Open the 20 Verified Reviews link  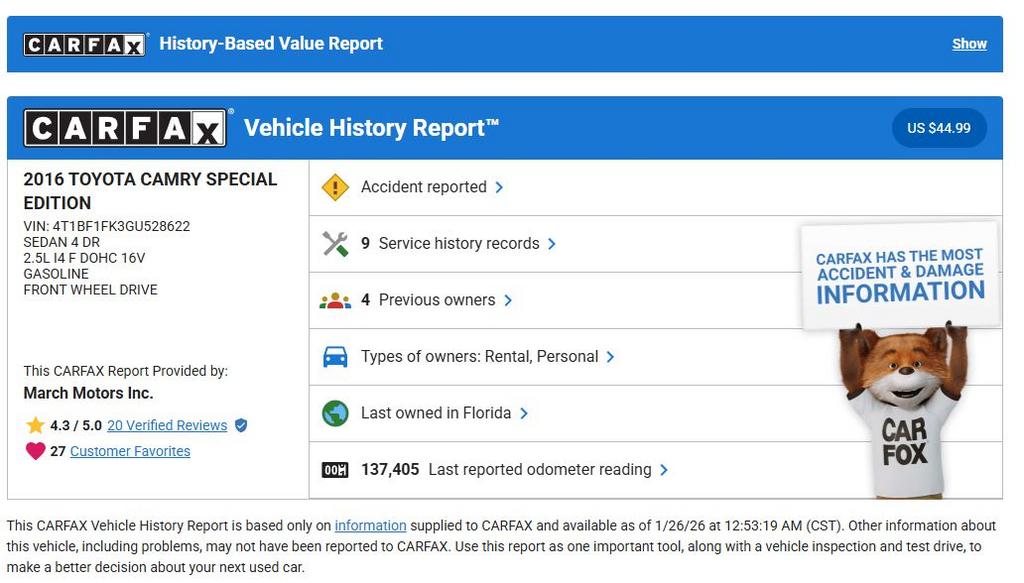point(167,426)
